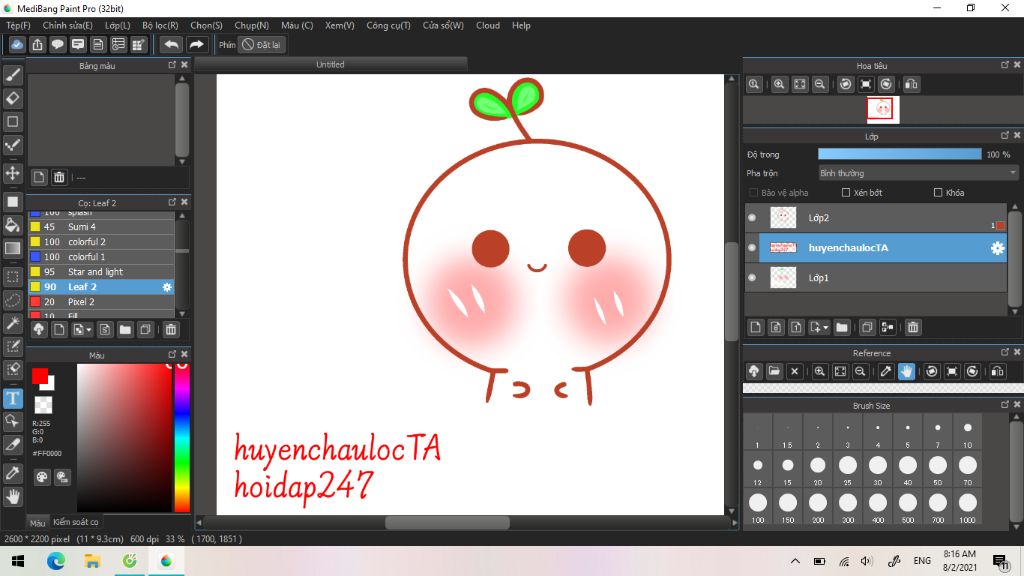Viewport: 1024px width, 576px height.
Task: Open the Bộ lọc(R) menu
Action: pyautogui.click(x=160, y=25)
